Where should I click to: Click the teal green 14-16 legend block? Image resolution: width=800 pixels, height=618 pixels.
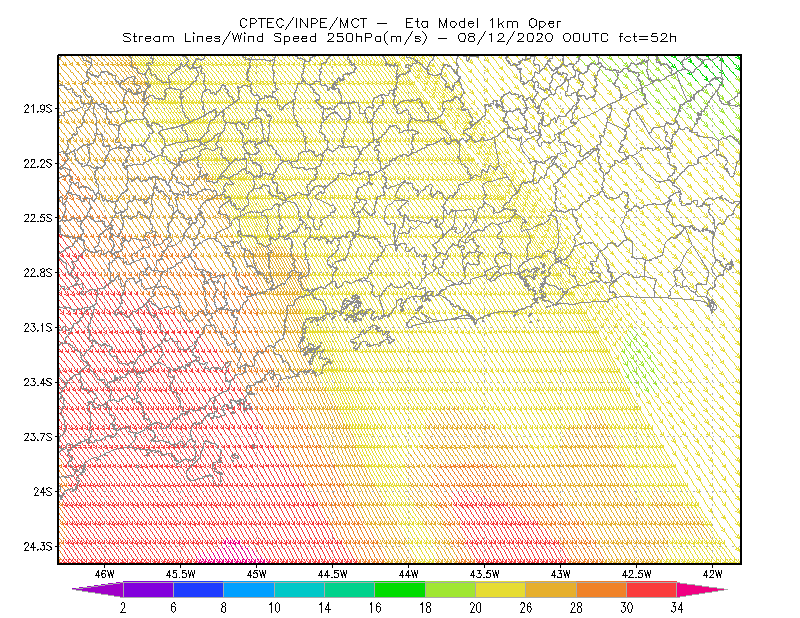349,589
